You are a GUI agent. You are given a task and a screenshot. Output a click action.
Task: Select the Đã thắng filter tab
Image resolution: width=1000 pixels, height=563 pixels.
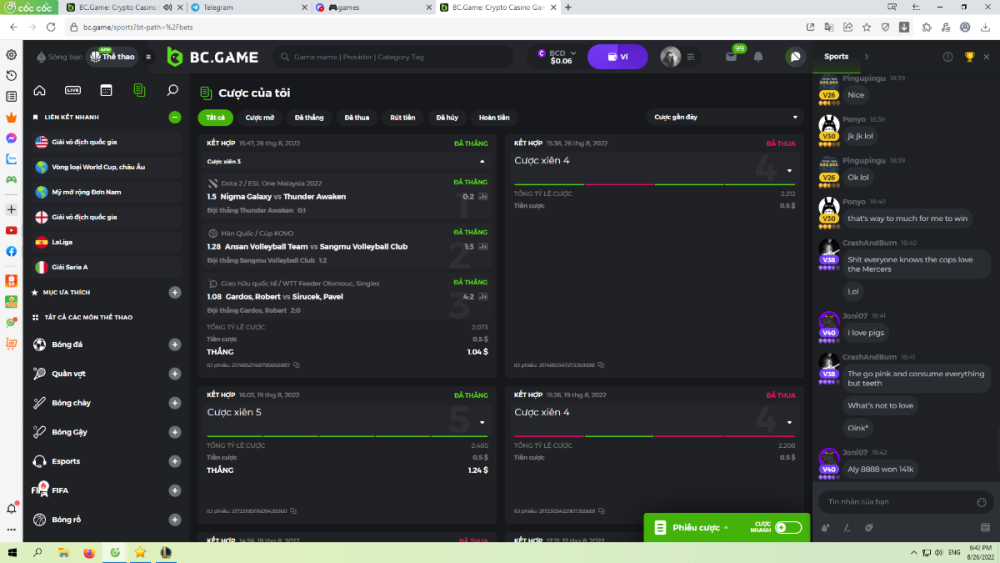coord(309,117)
